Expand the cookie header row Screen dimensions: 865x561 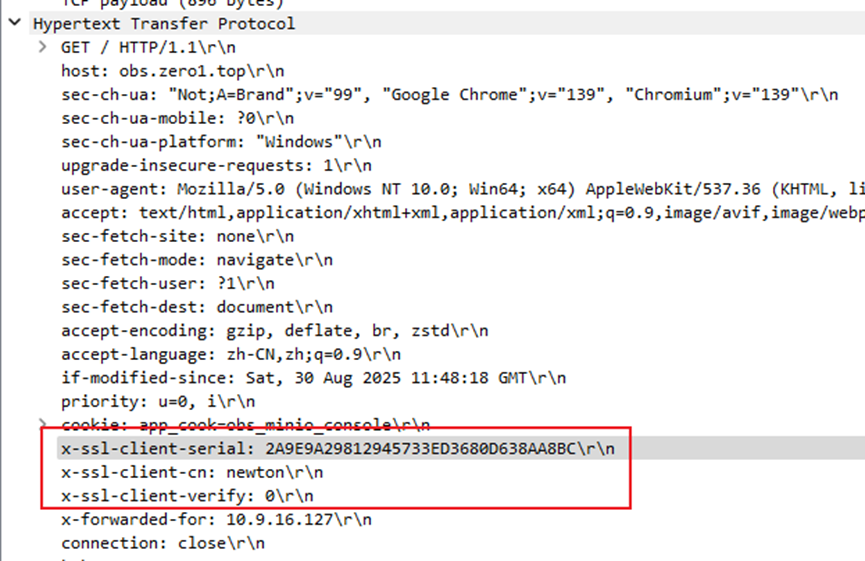(42, 424)
